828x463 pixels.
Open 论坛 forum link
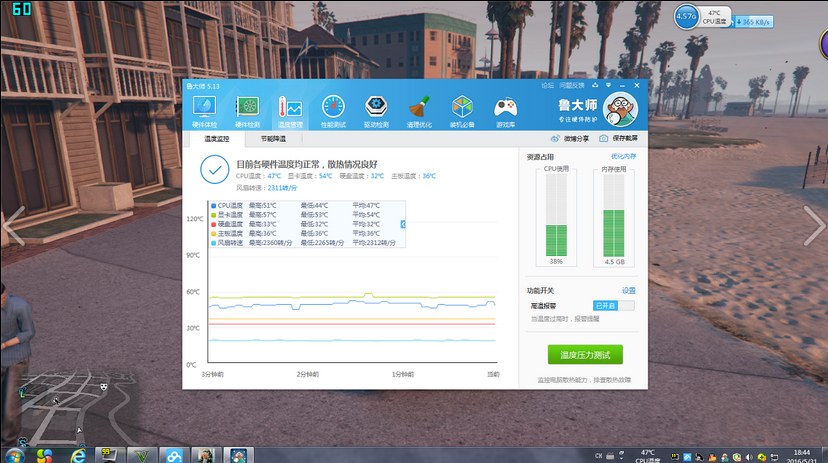(547, 86)
